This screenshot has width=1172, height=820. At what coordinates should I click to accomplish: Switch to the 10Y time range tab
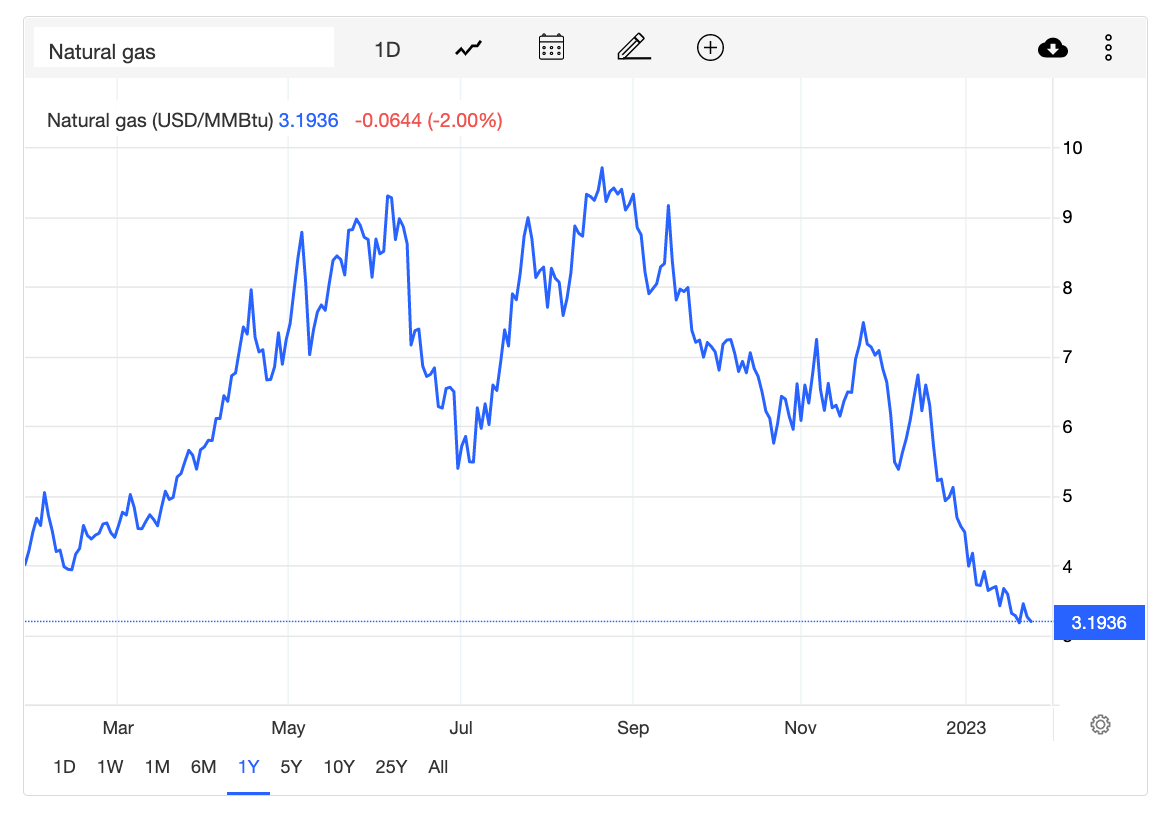[x=339, y=767]
